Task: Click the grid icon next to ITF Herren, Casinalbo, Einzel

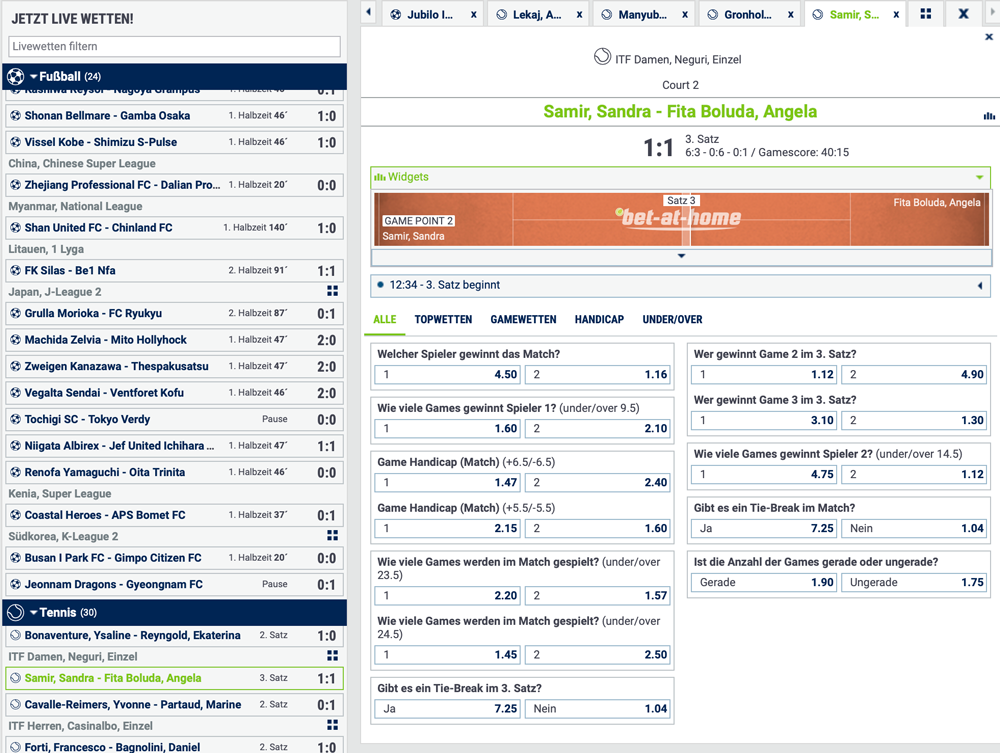Action: pyautogui.click(x=332, y=725)
